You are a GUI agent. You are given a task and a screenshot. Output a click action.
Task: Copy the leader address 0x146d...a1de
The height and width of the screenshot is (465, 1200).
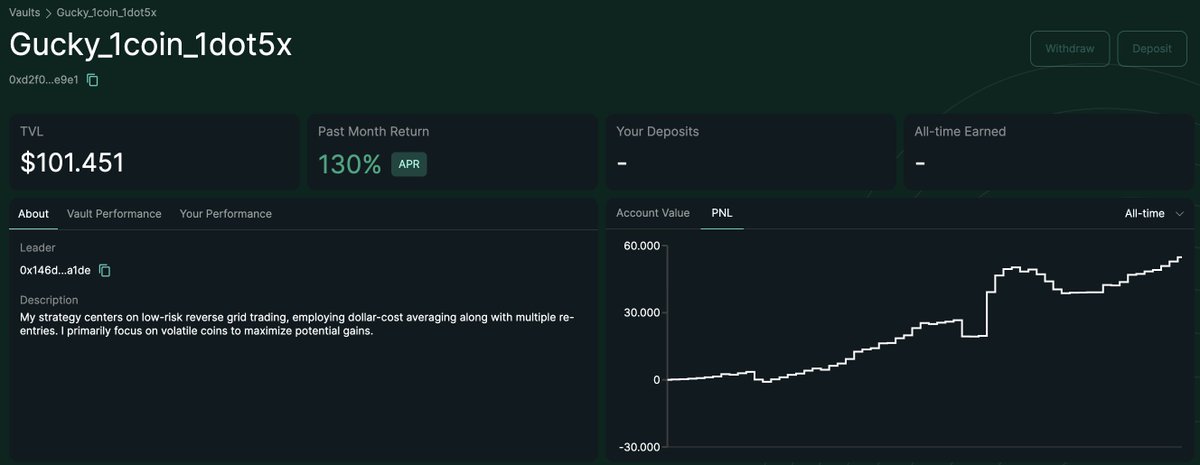click(104, 270)
